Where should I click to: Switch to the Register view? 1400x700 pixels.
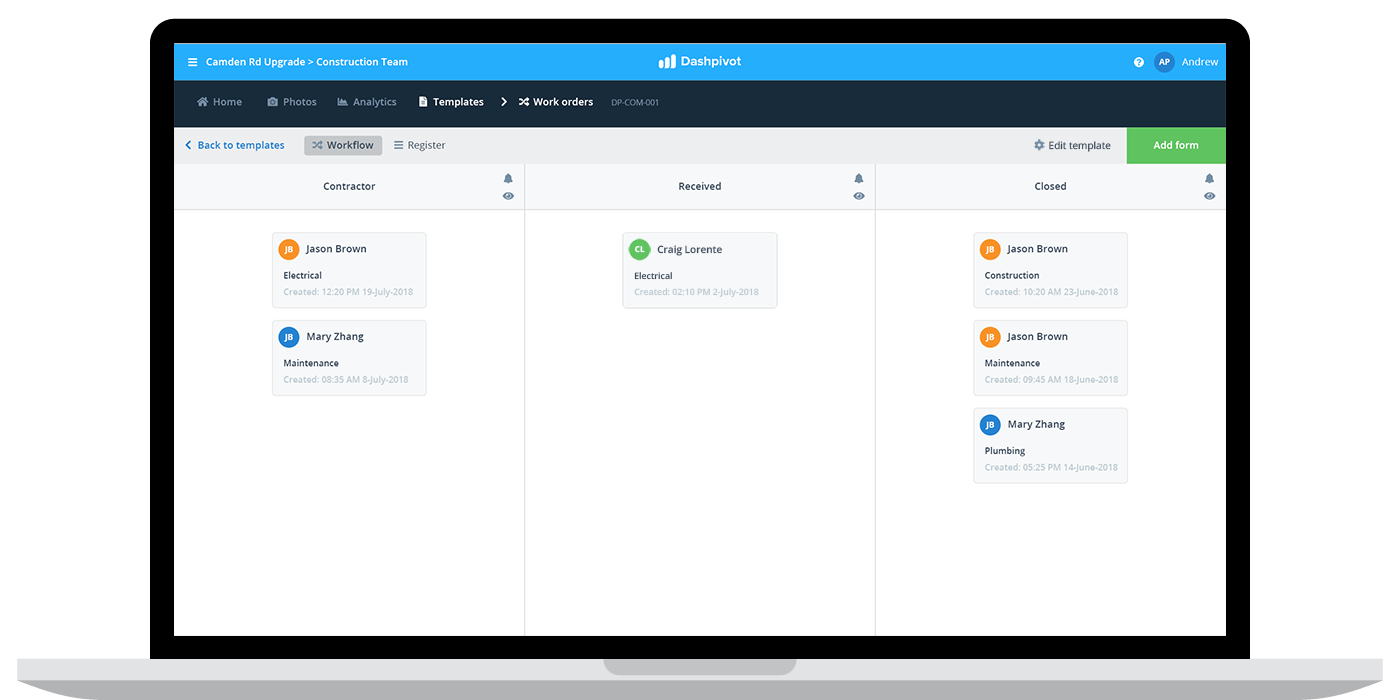point(419,145)
